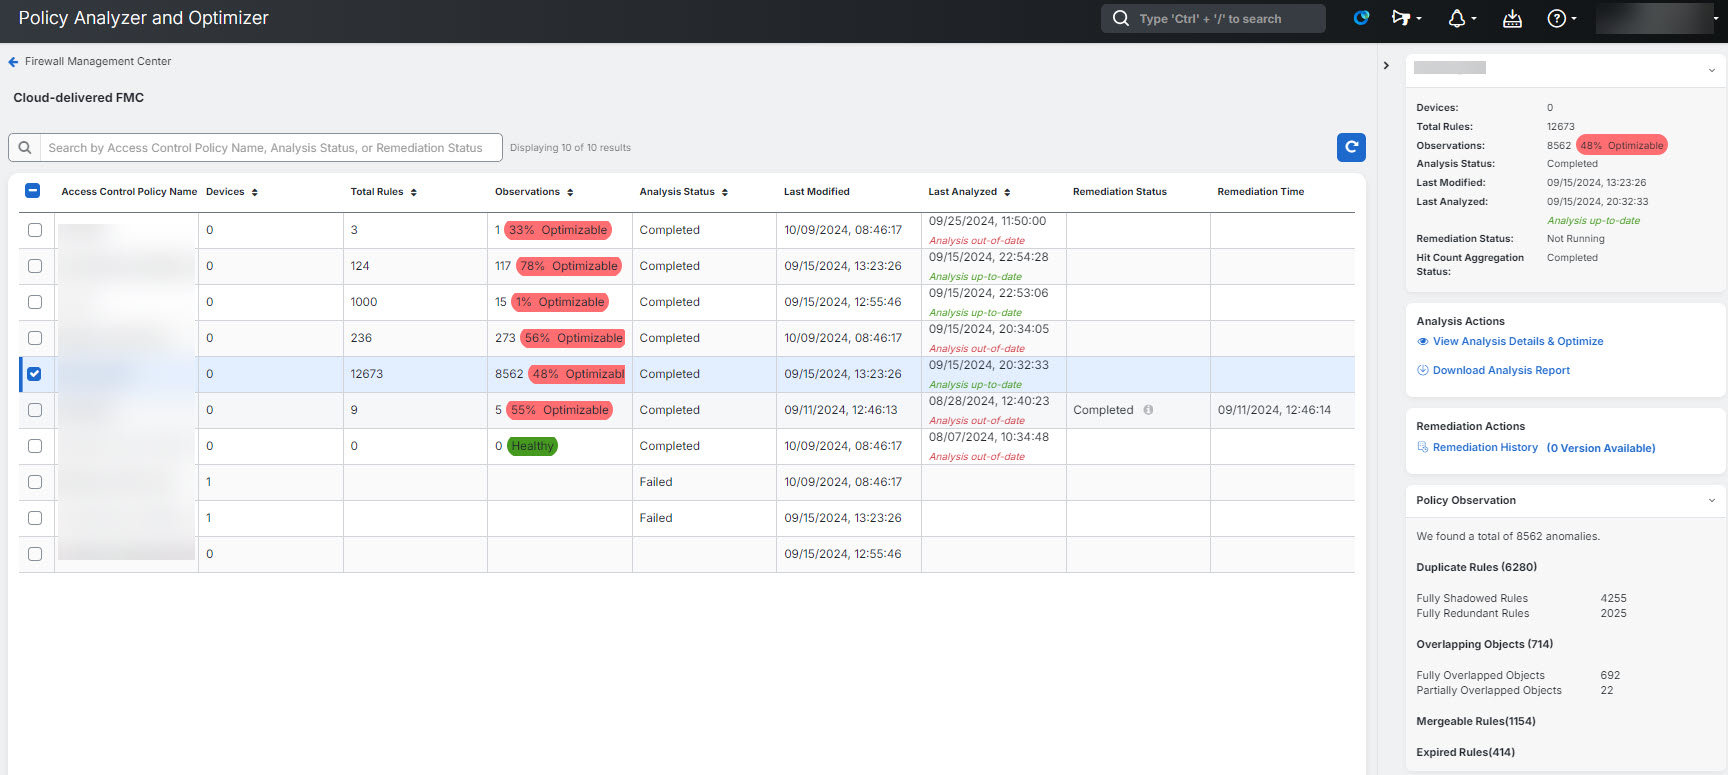Click the 33% Optimizable badge
Screen dimensions: 1728x775
point(558,230)
